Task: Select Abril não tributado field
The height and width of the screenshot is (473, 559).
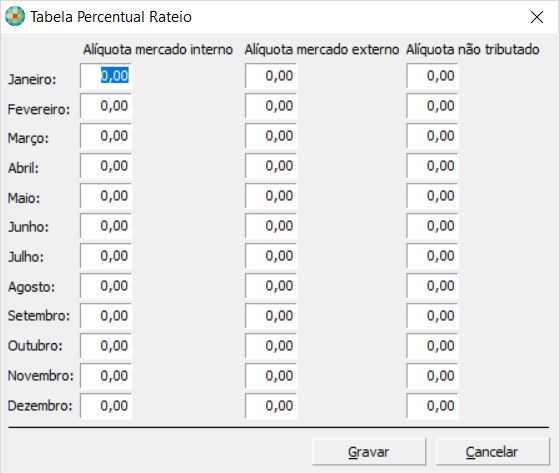Action: point(432,166)
